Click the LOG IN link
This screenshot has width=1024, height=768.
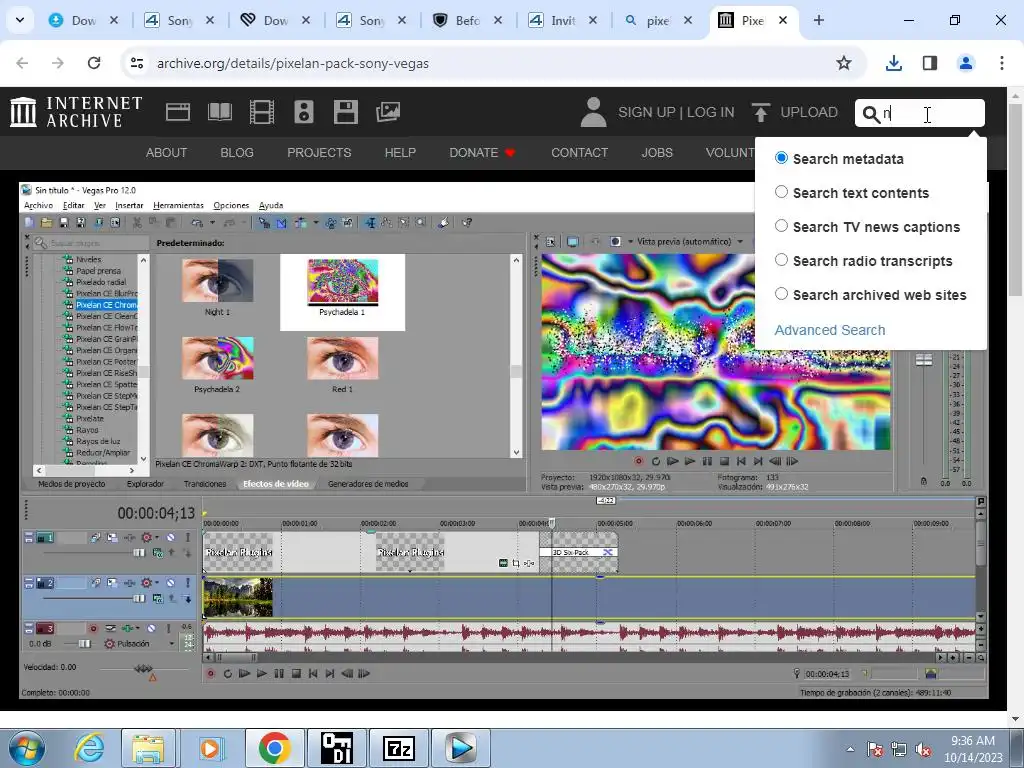pos(711,112)
